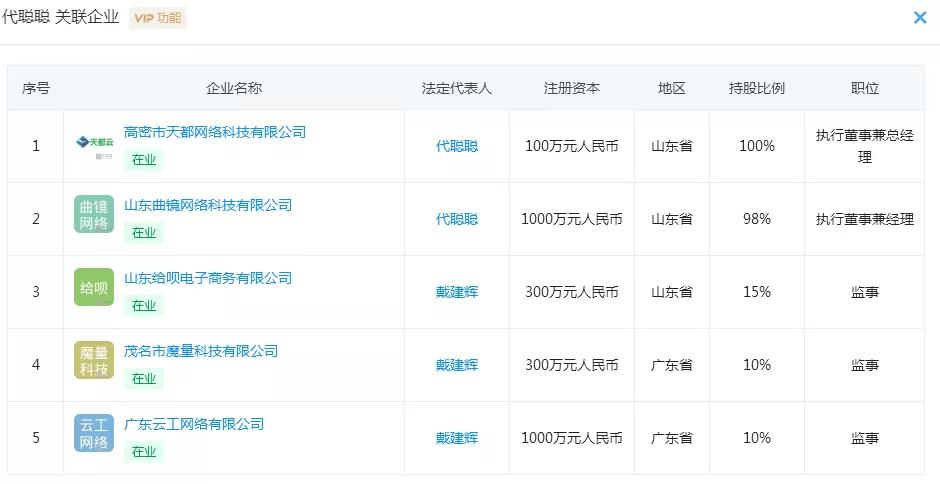The image size is (940, 484).
Task: Click 在业 tag under 山东曲镜网络科技
Action: 144,233
